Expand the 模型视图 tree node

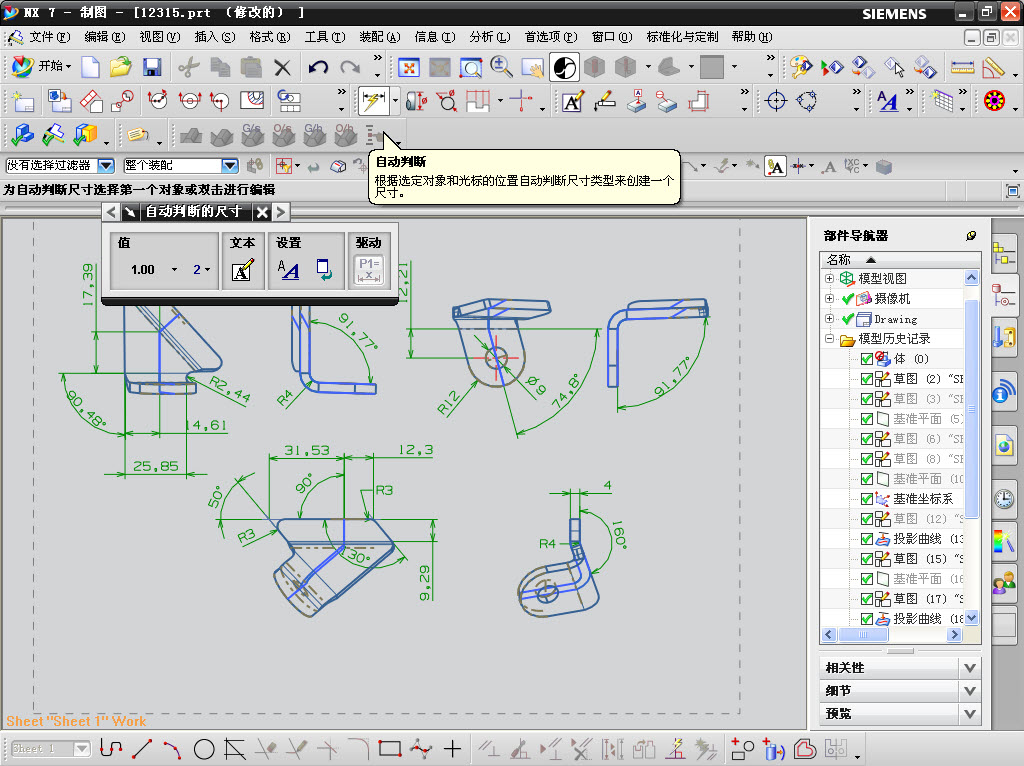829,278
